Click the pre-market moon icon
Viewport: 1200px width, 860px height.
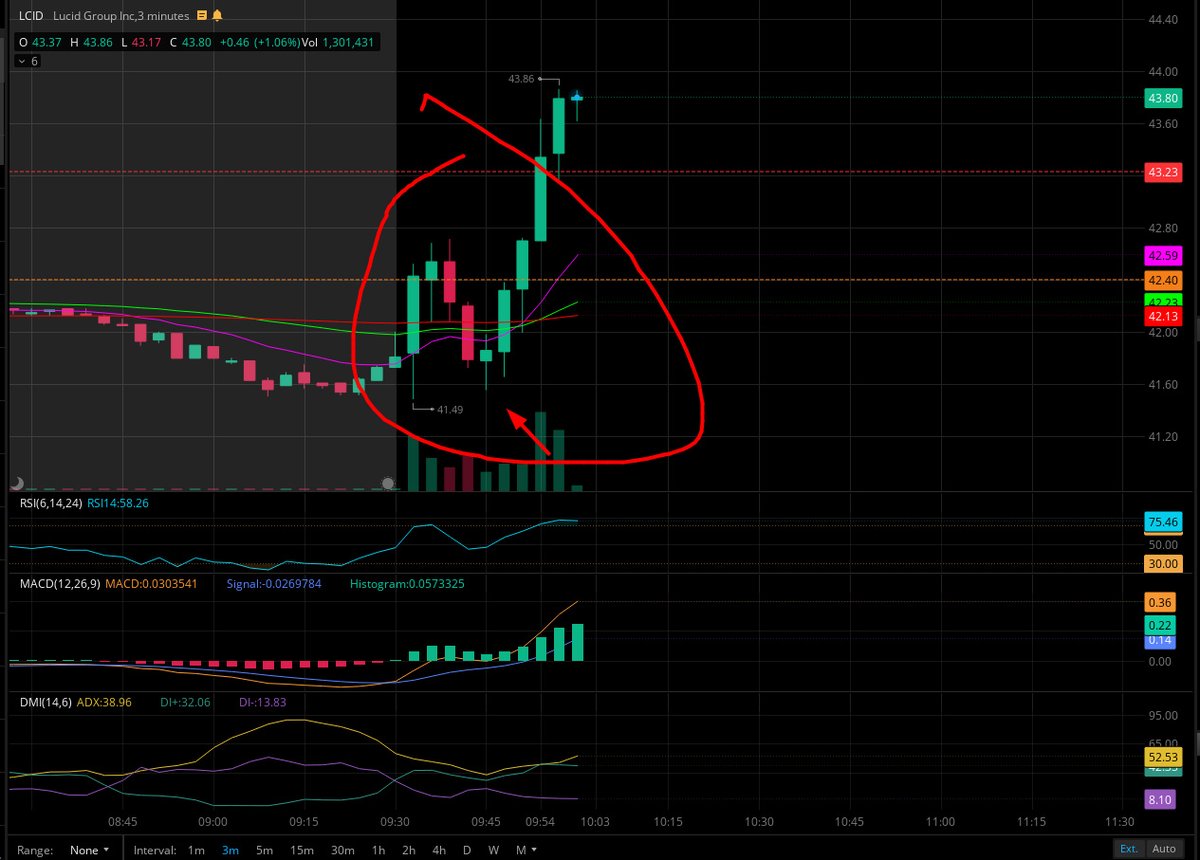(17, 482)
